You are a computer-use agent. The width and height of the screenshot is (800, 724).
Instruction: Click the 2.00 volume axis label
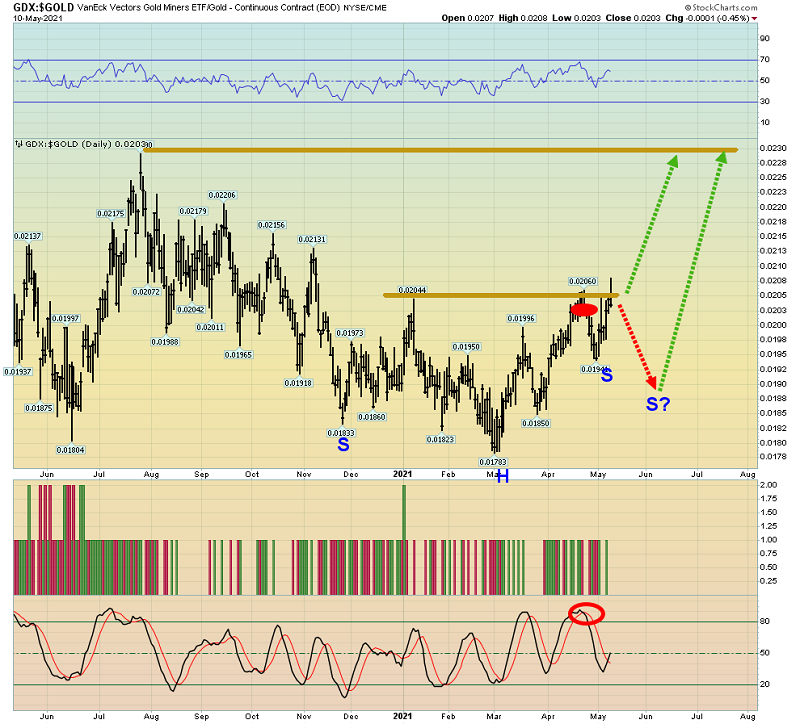768,485
